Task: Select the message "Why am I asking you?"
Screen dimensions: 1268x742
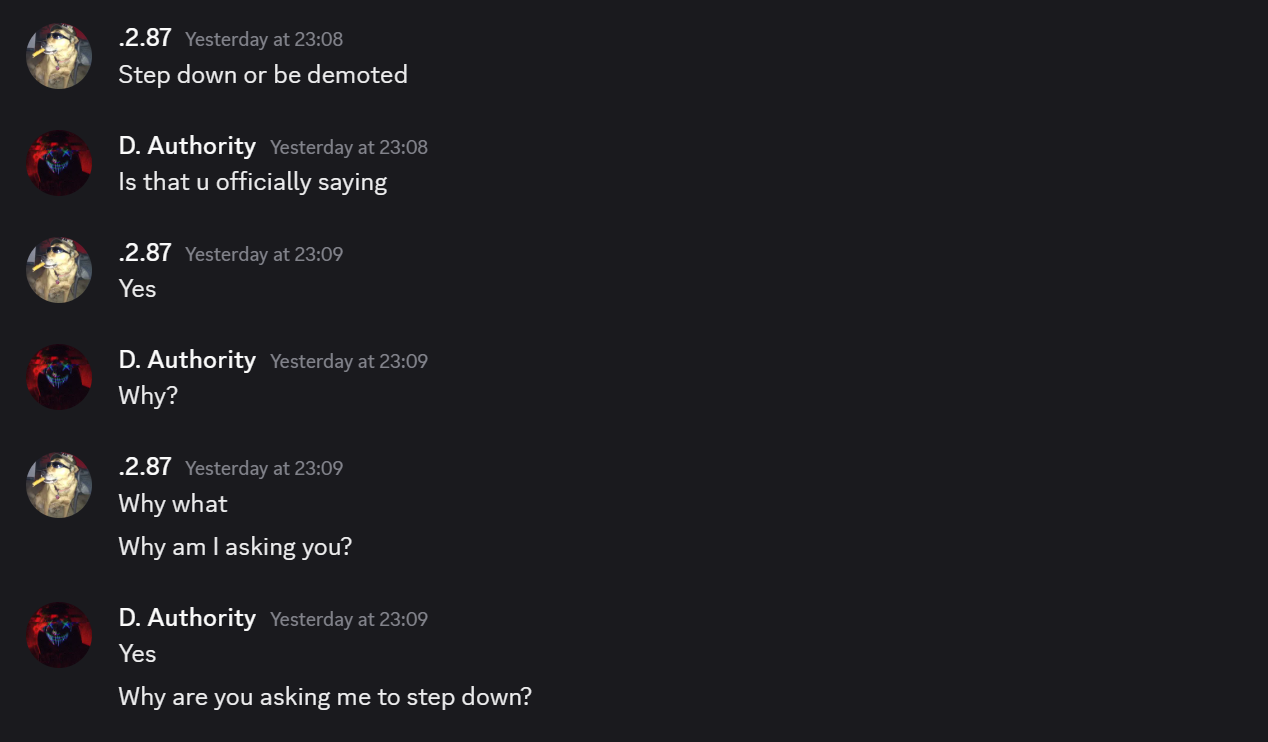Action: 235,547
